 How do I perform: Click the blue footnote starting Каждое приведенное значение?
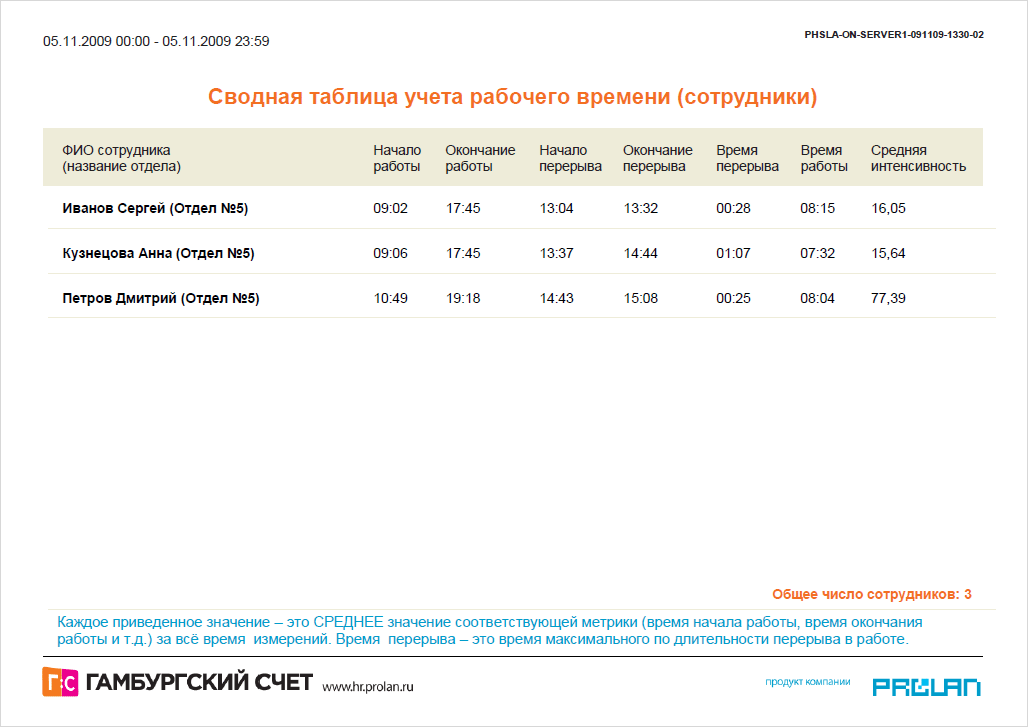(x=489, y=631)
